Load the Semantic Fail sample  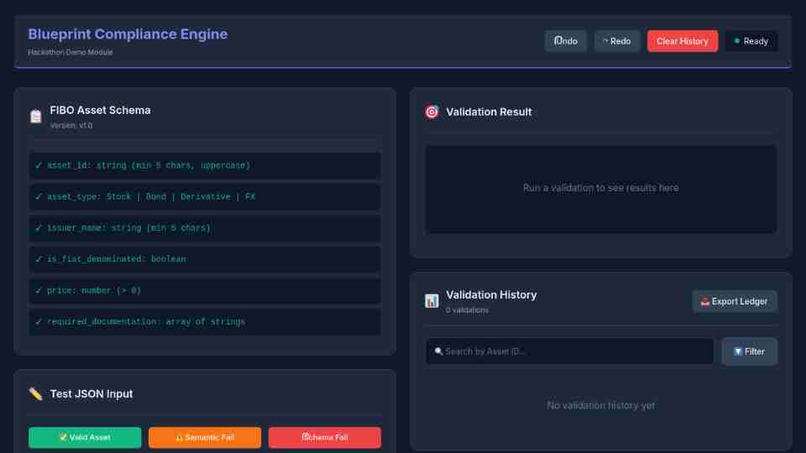click(205, 438)
